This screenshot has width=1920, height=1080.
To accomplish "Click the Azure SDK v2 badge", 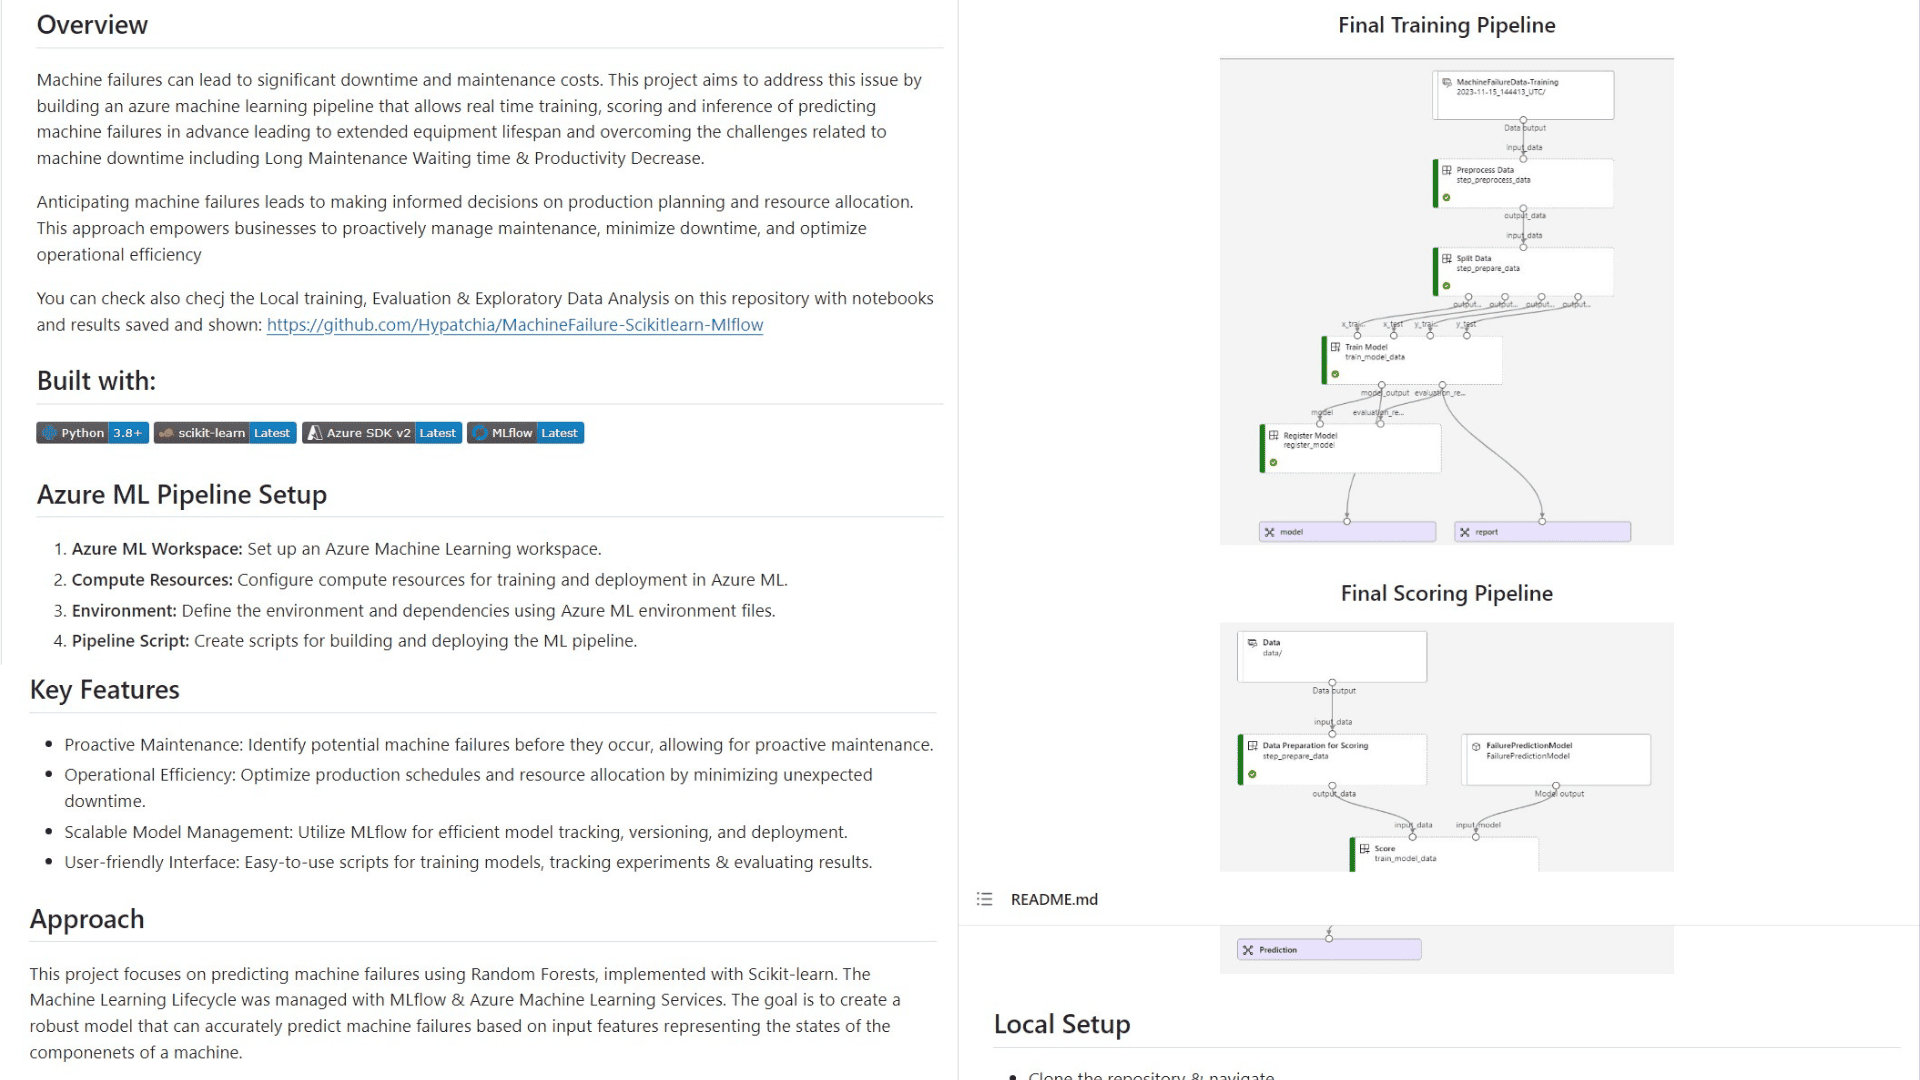I will tap(382, 433).
